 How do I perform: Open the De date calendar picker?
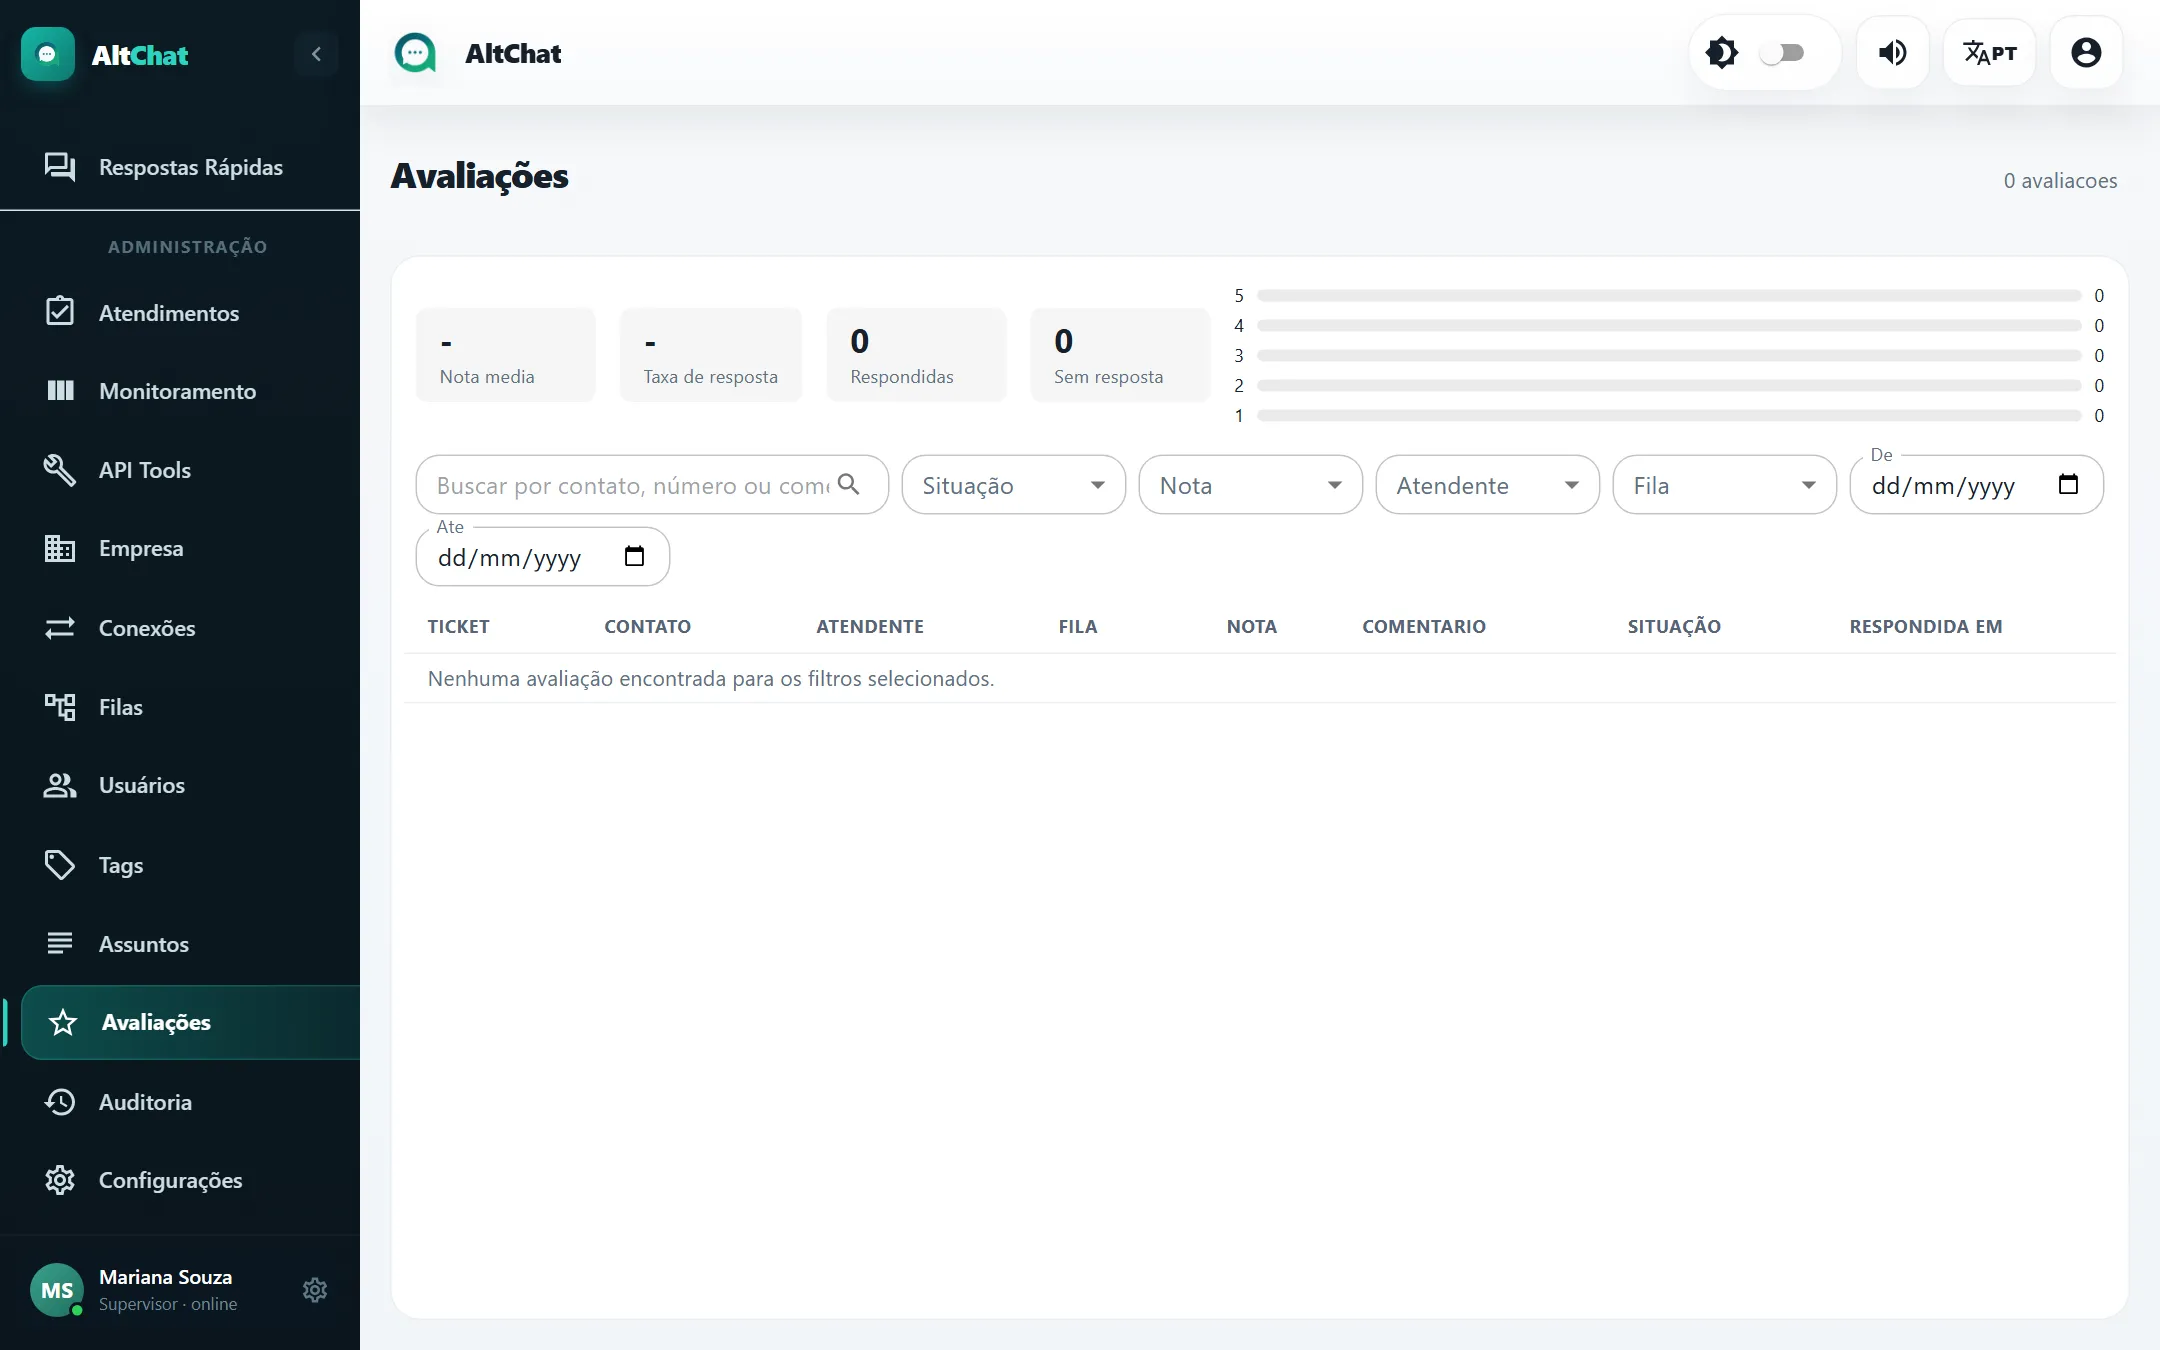coord(2068,485)
